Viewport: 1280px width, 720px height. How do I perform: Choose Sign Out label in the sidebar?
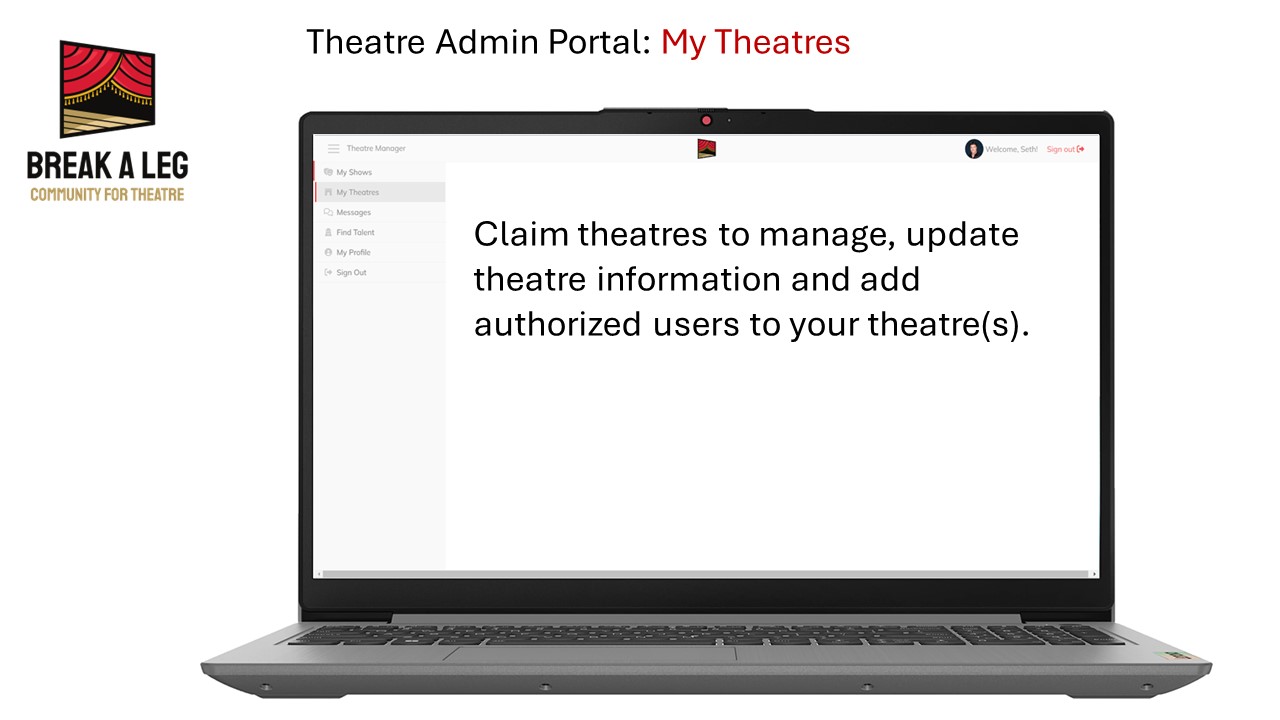352,272
